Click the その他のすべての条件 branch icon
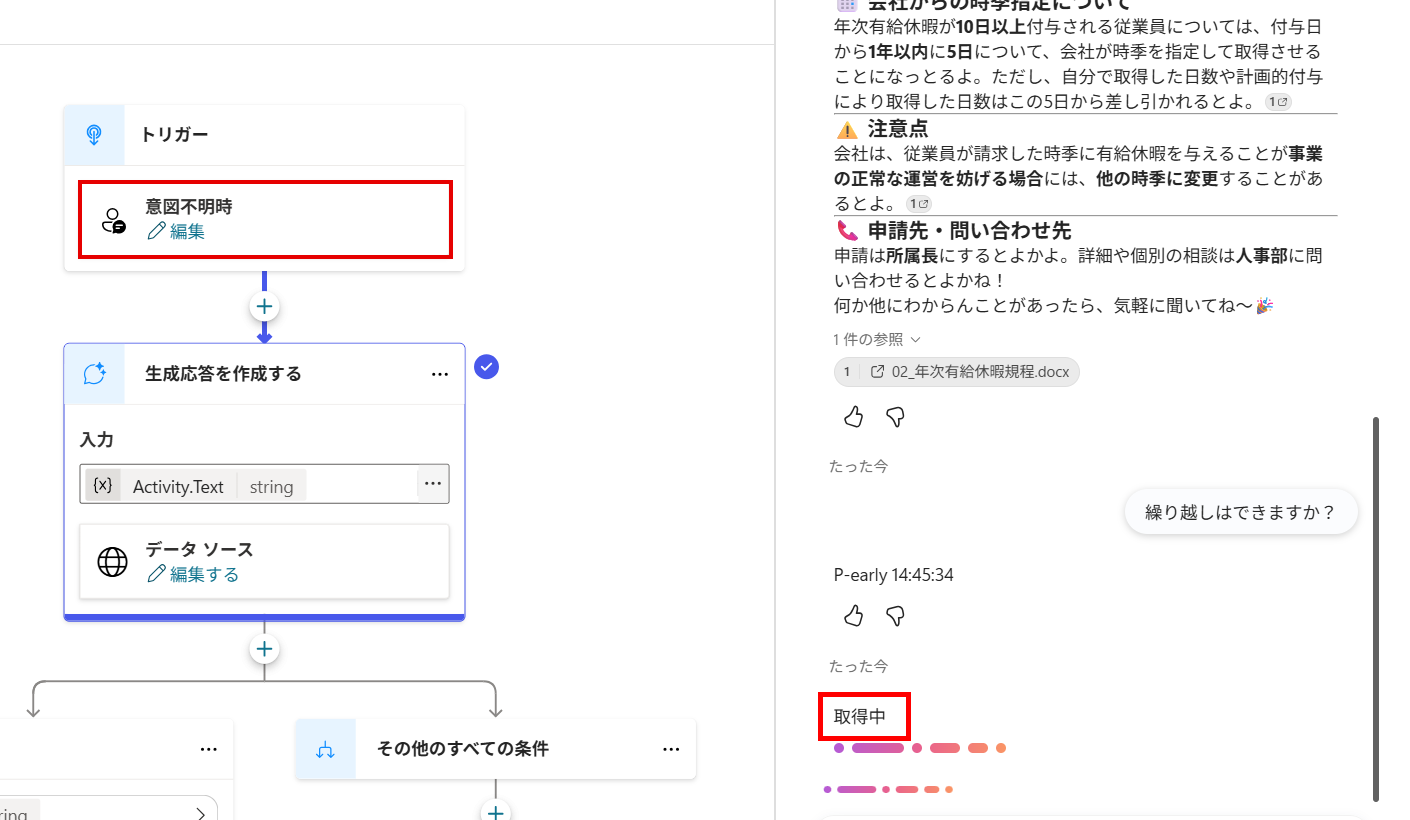Image resolution: width=1410 pixels, height=820 pixels. tap(326, 749)
